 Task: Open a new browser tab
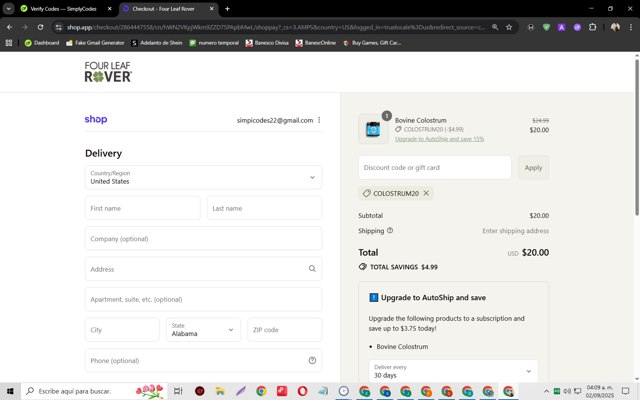(227, 9)
